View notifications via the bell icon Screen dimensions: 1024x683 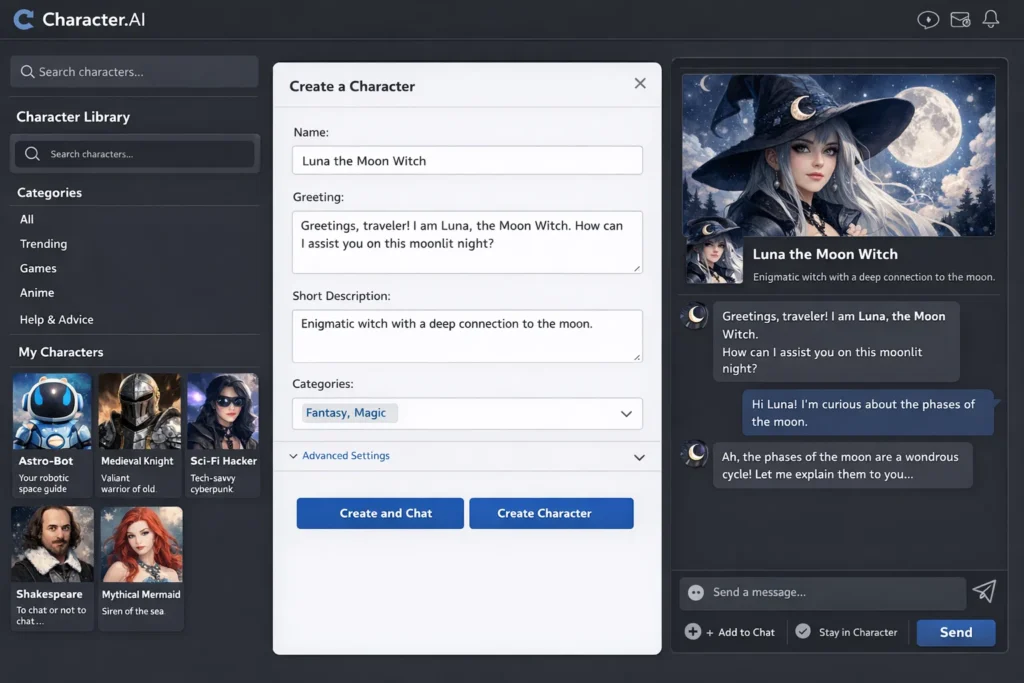pyautogui.click(x=992, y=19)
